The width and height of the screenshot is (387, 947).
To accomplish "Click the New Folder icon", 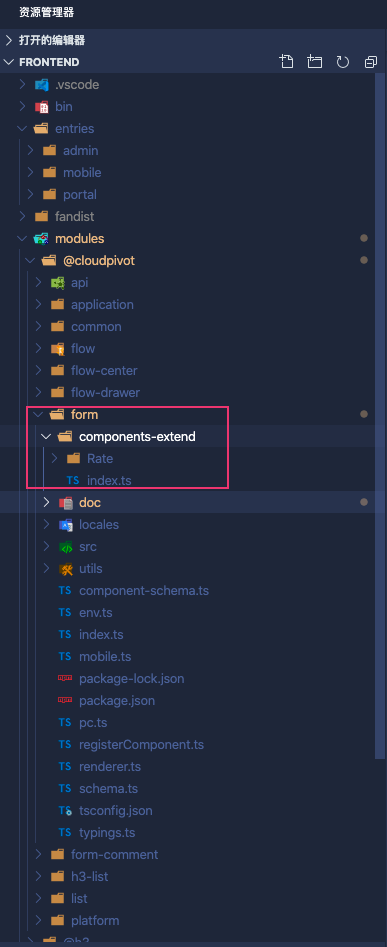I will [315, 62].
